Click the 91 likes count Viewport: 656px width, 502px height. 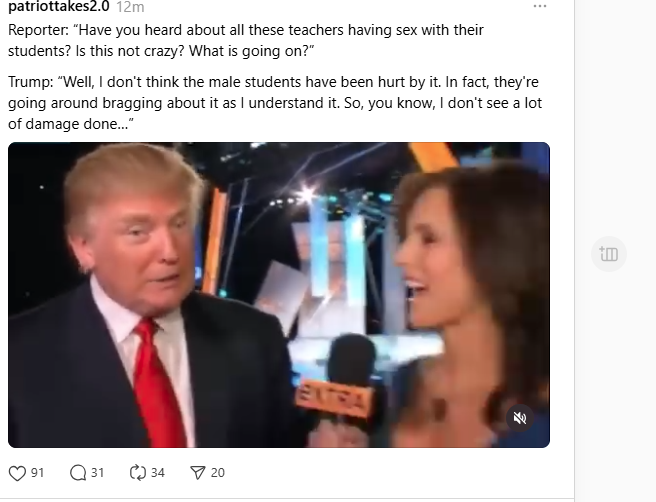(x=38, y=473)
